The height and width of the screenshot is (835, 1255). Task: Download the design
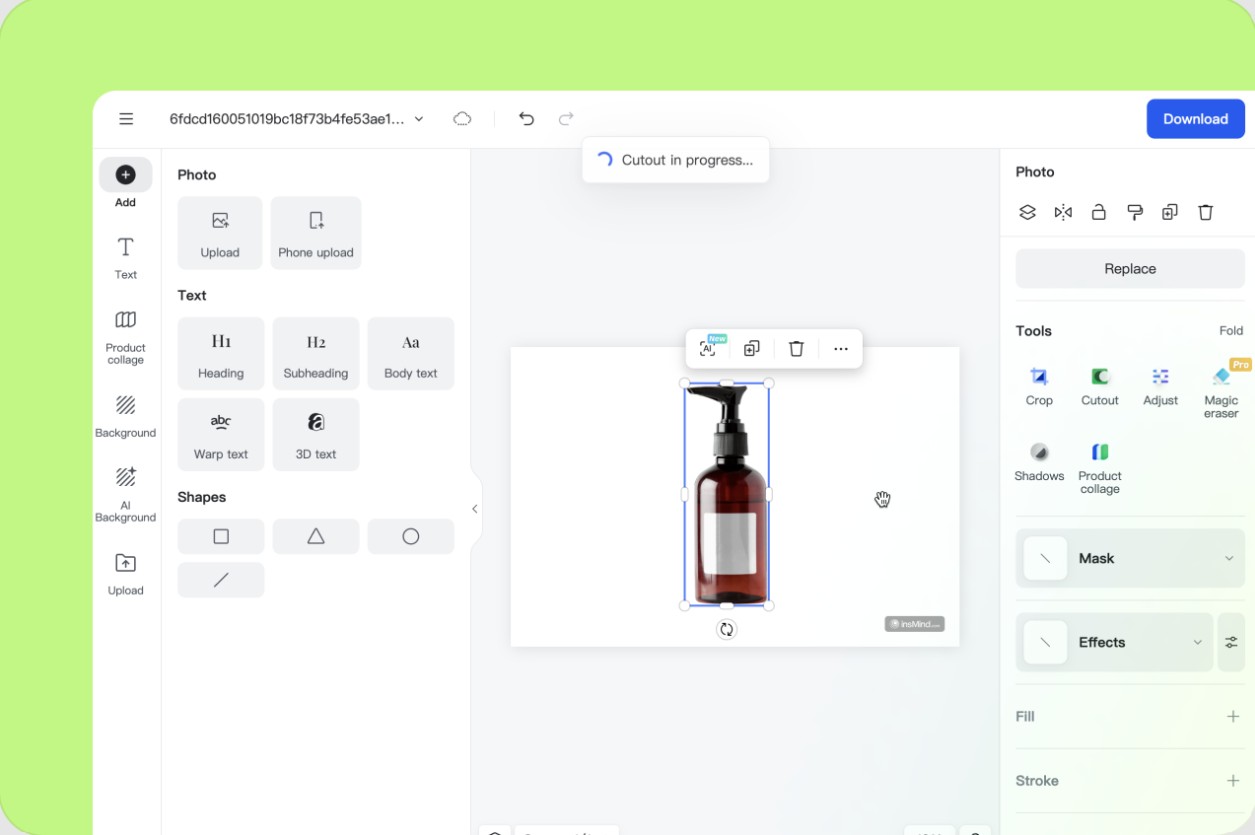[1195, 119]
